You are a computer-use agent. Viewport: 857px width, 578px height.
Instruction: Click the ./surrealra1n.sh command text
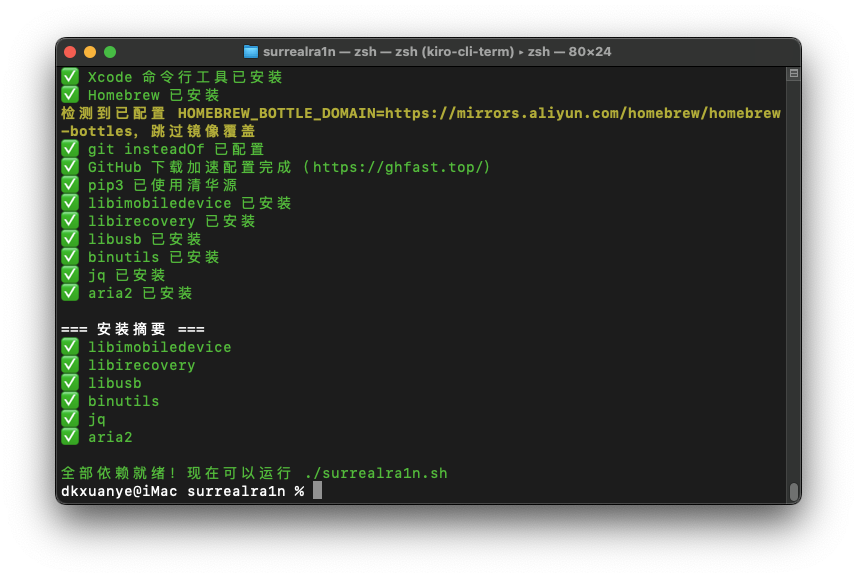click(x=376, y=473)
